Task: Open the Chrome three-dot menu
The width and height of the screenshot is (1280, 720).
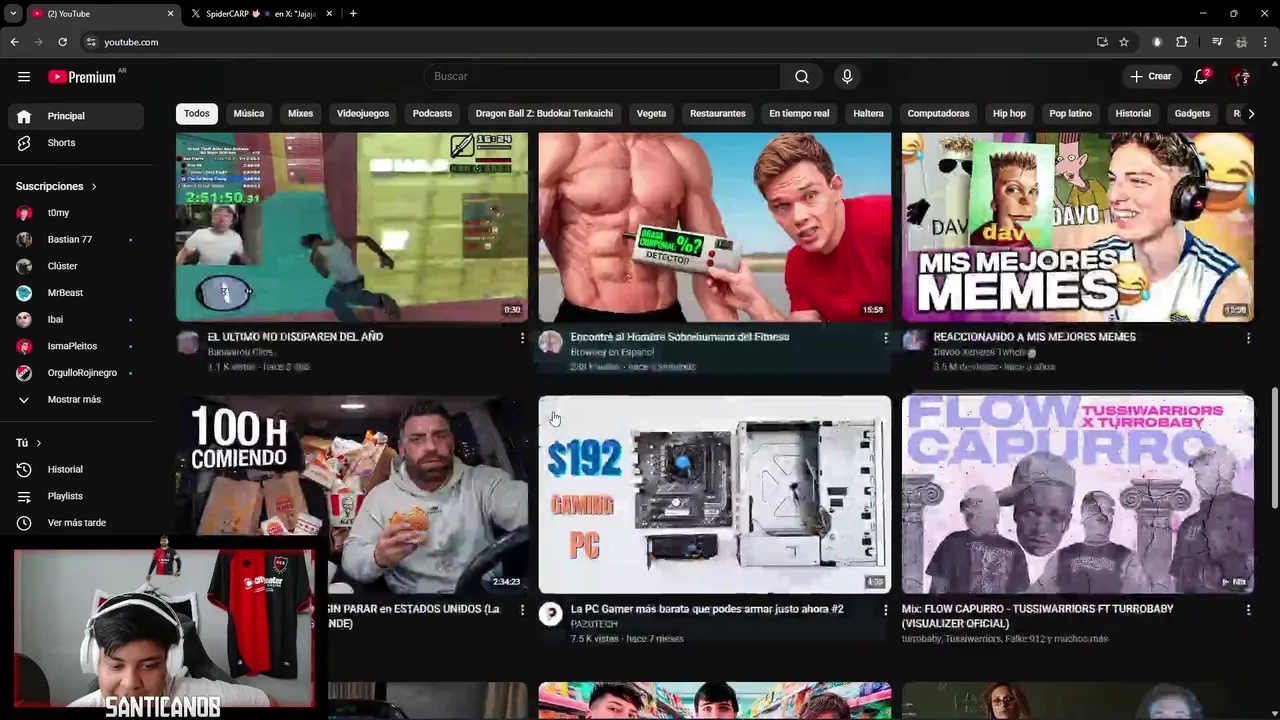Action: click(1266, 42)
